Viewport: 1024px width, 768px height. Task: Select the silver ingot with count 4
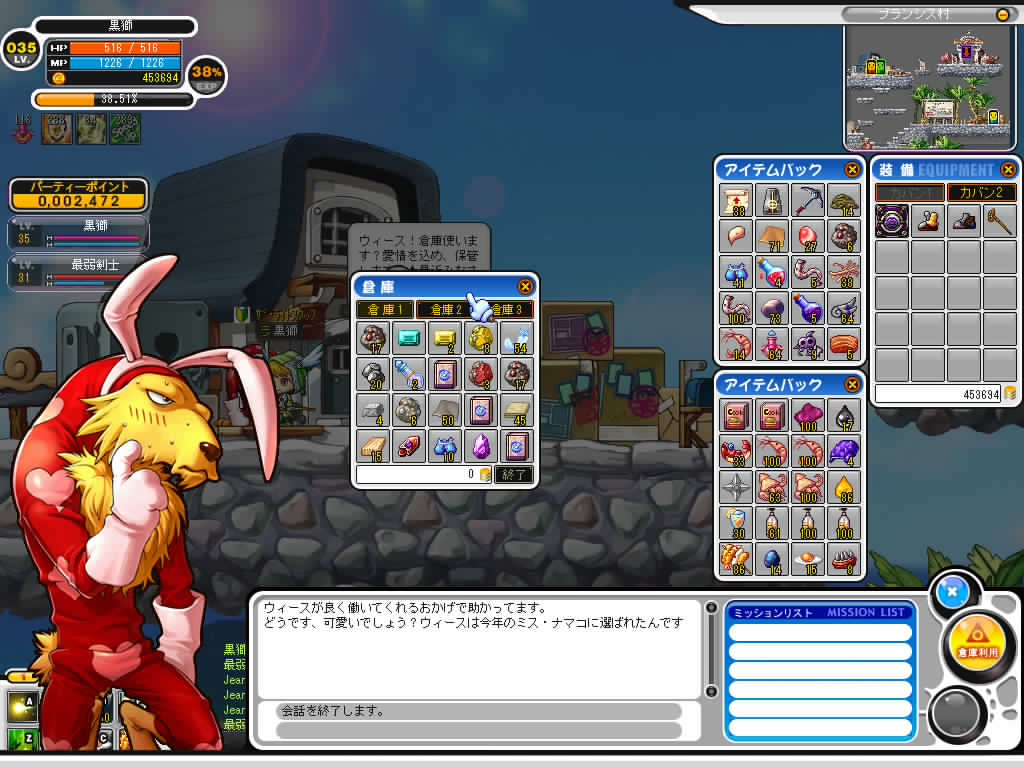coord(373,410)
